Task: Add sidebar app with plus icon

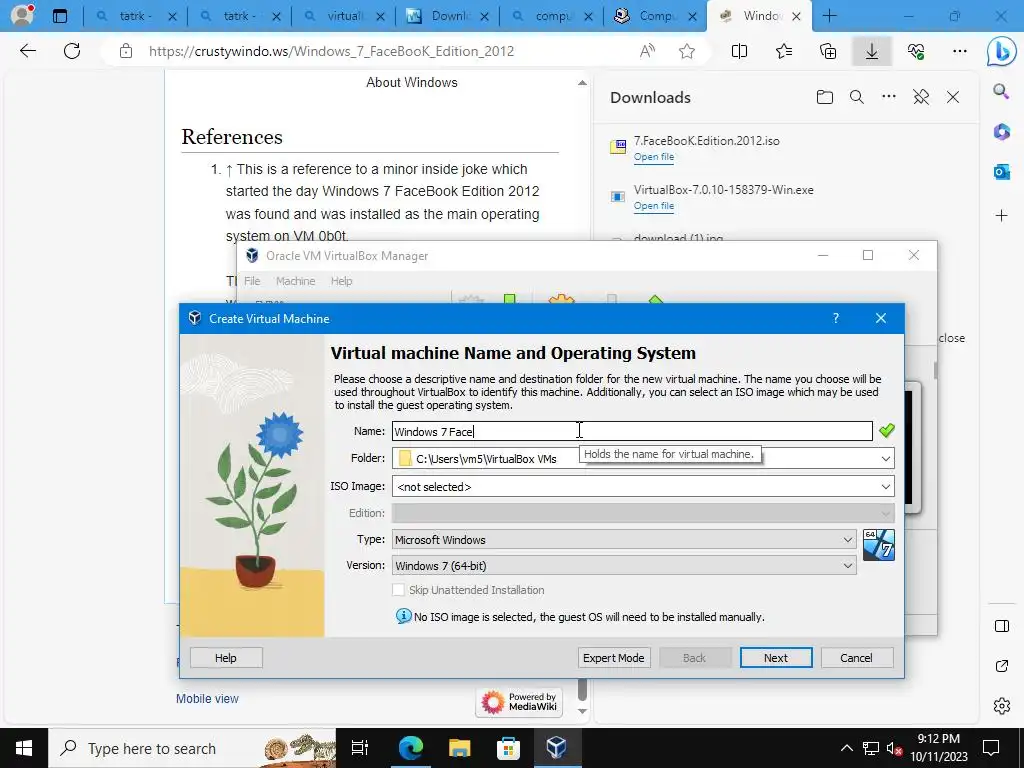Action: (1001, 216)
